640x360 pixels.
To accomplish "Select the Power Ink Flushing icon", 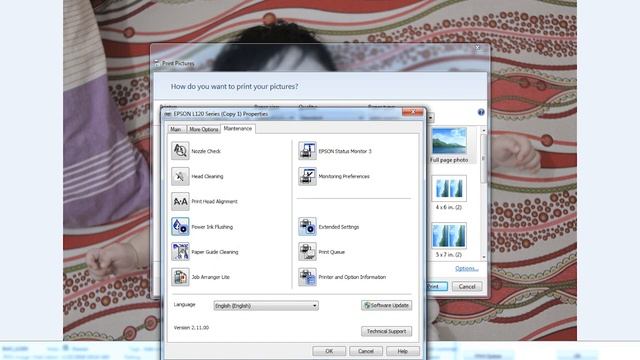I will coord(180,227).
